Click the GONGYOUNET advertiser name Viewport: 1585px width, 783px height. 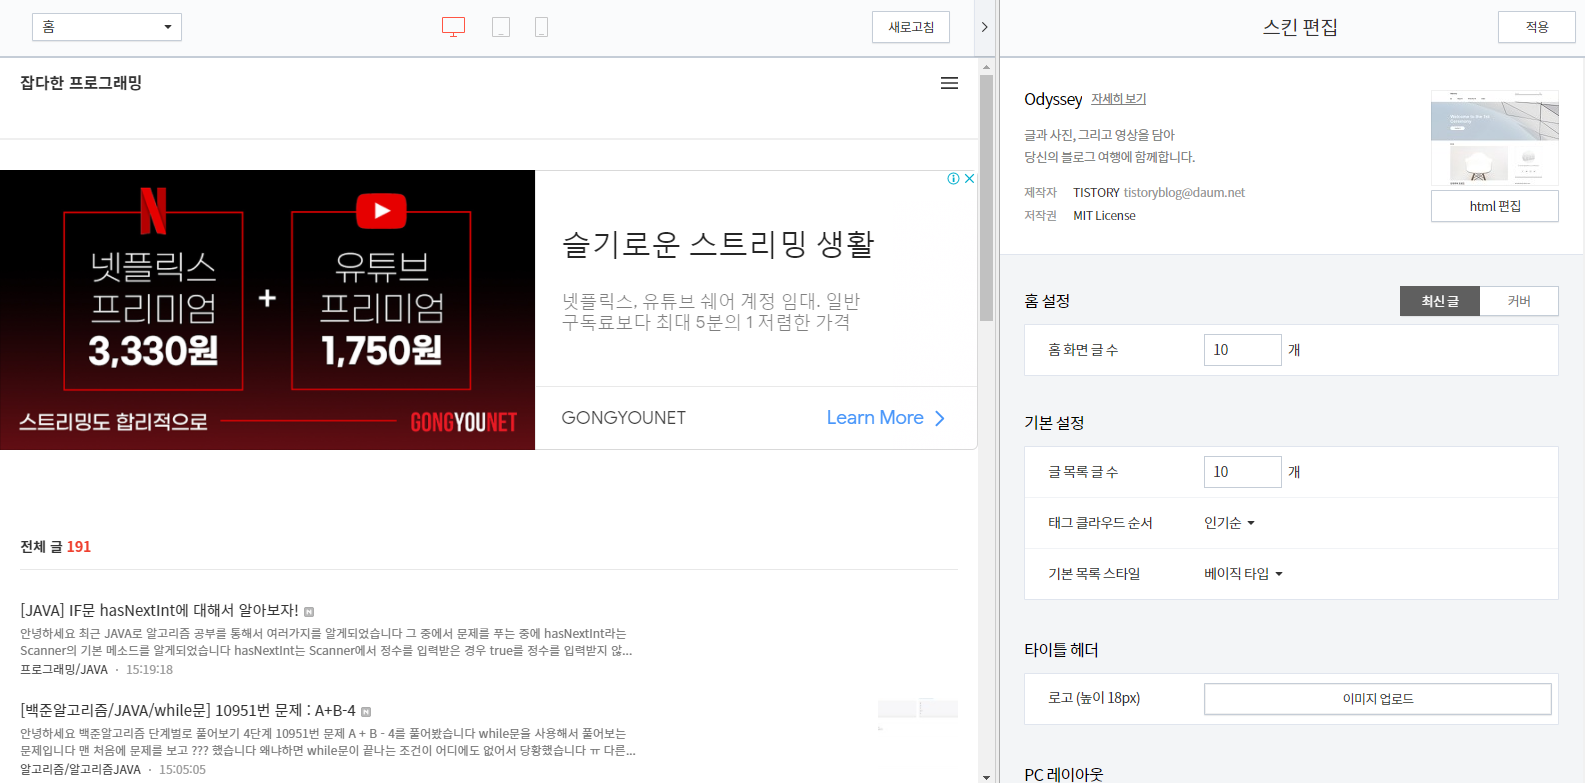click(623, 418)
